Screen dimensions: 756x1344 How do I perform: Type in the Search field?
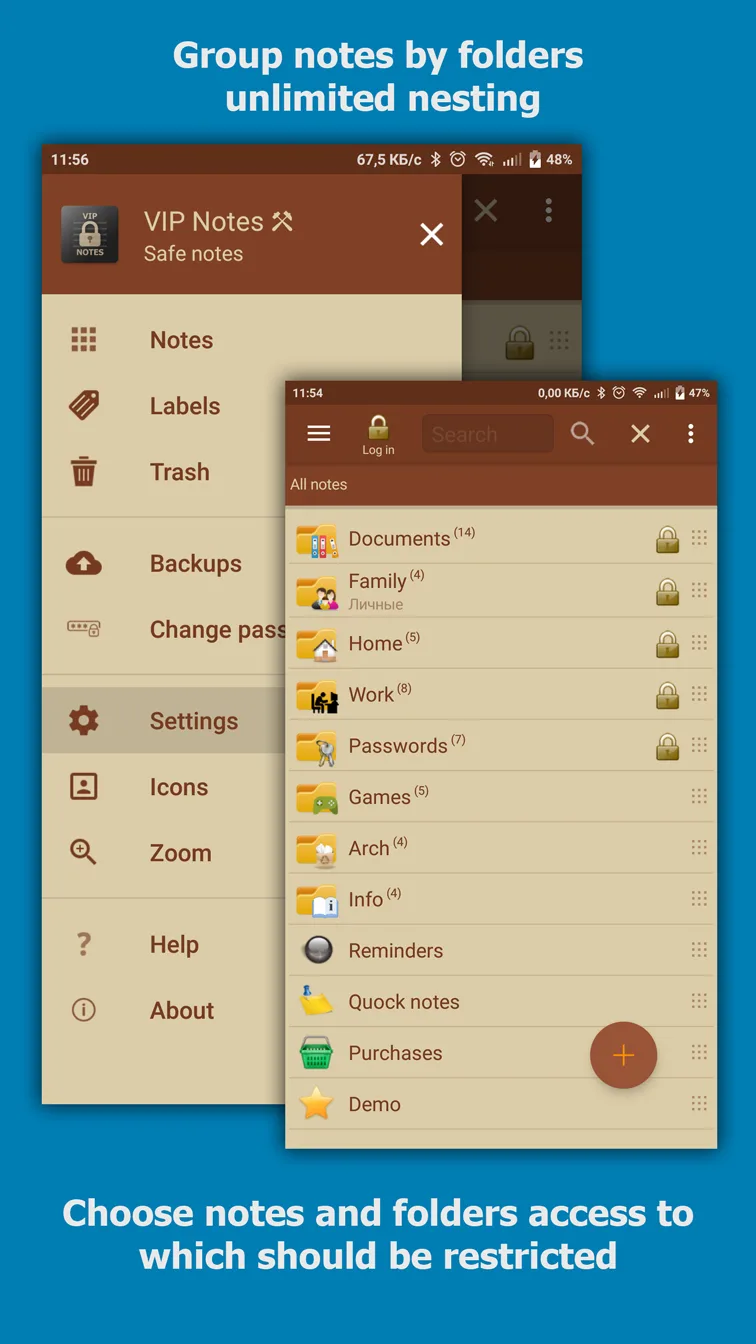(487, 434)
